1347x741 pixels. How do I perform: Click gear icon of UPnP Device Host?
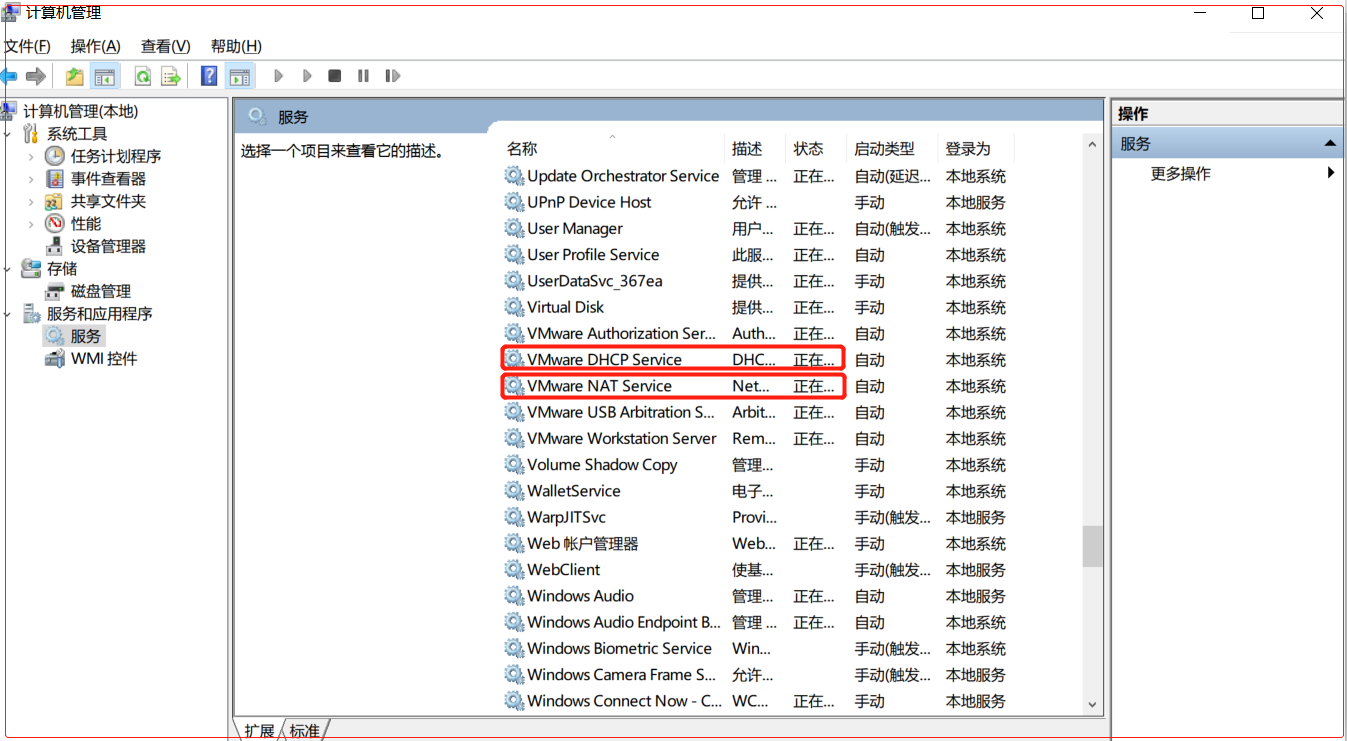click(x=514, y=202)
